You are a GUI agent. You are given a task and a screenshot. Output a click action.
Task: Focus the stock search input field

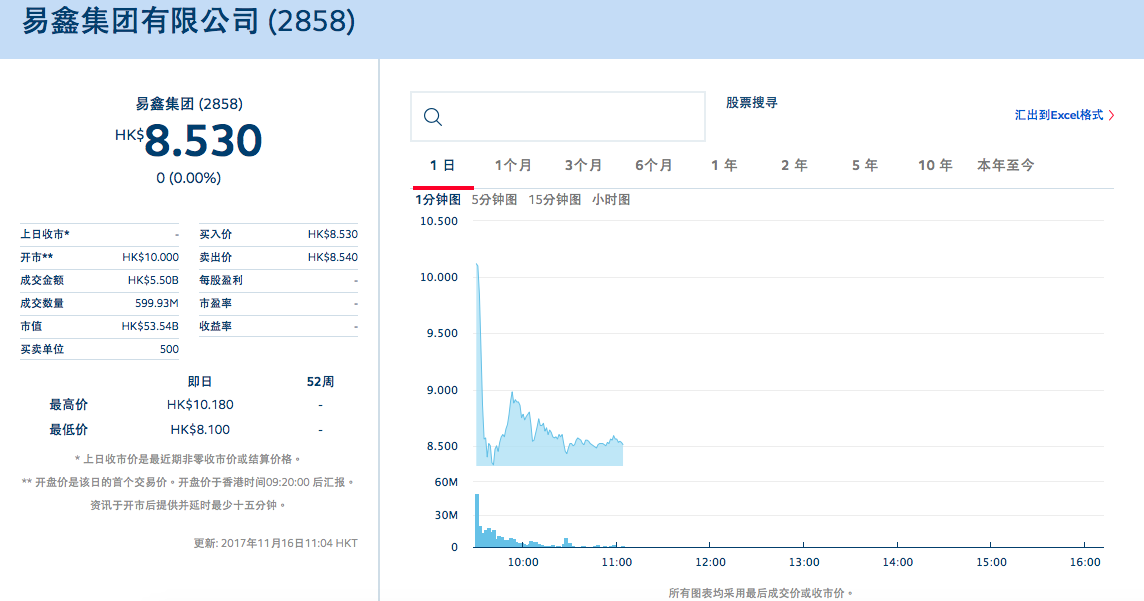pos(558,117)
